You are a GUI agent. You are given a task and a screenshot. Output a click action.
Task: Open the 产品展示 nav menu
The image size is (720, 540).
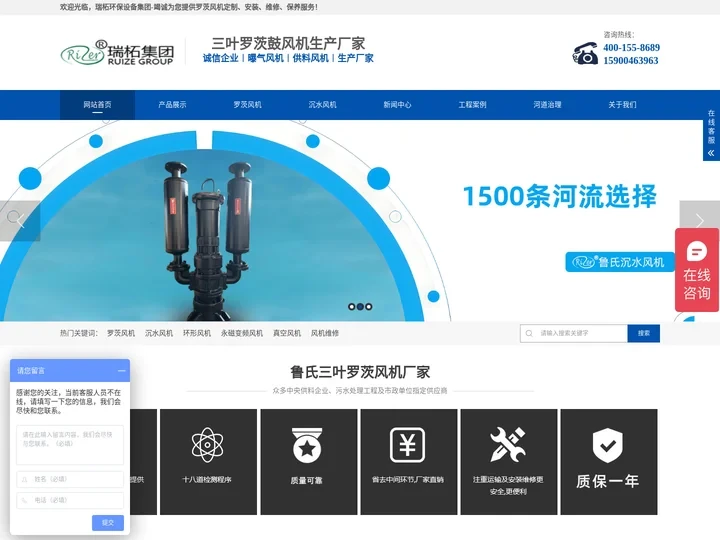coord(172,105)
